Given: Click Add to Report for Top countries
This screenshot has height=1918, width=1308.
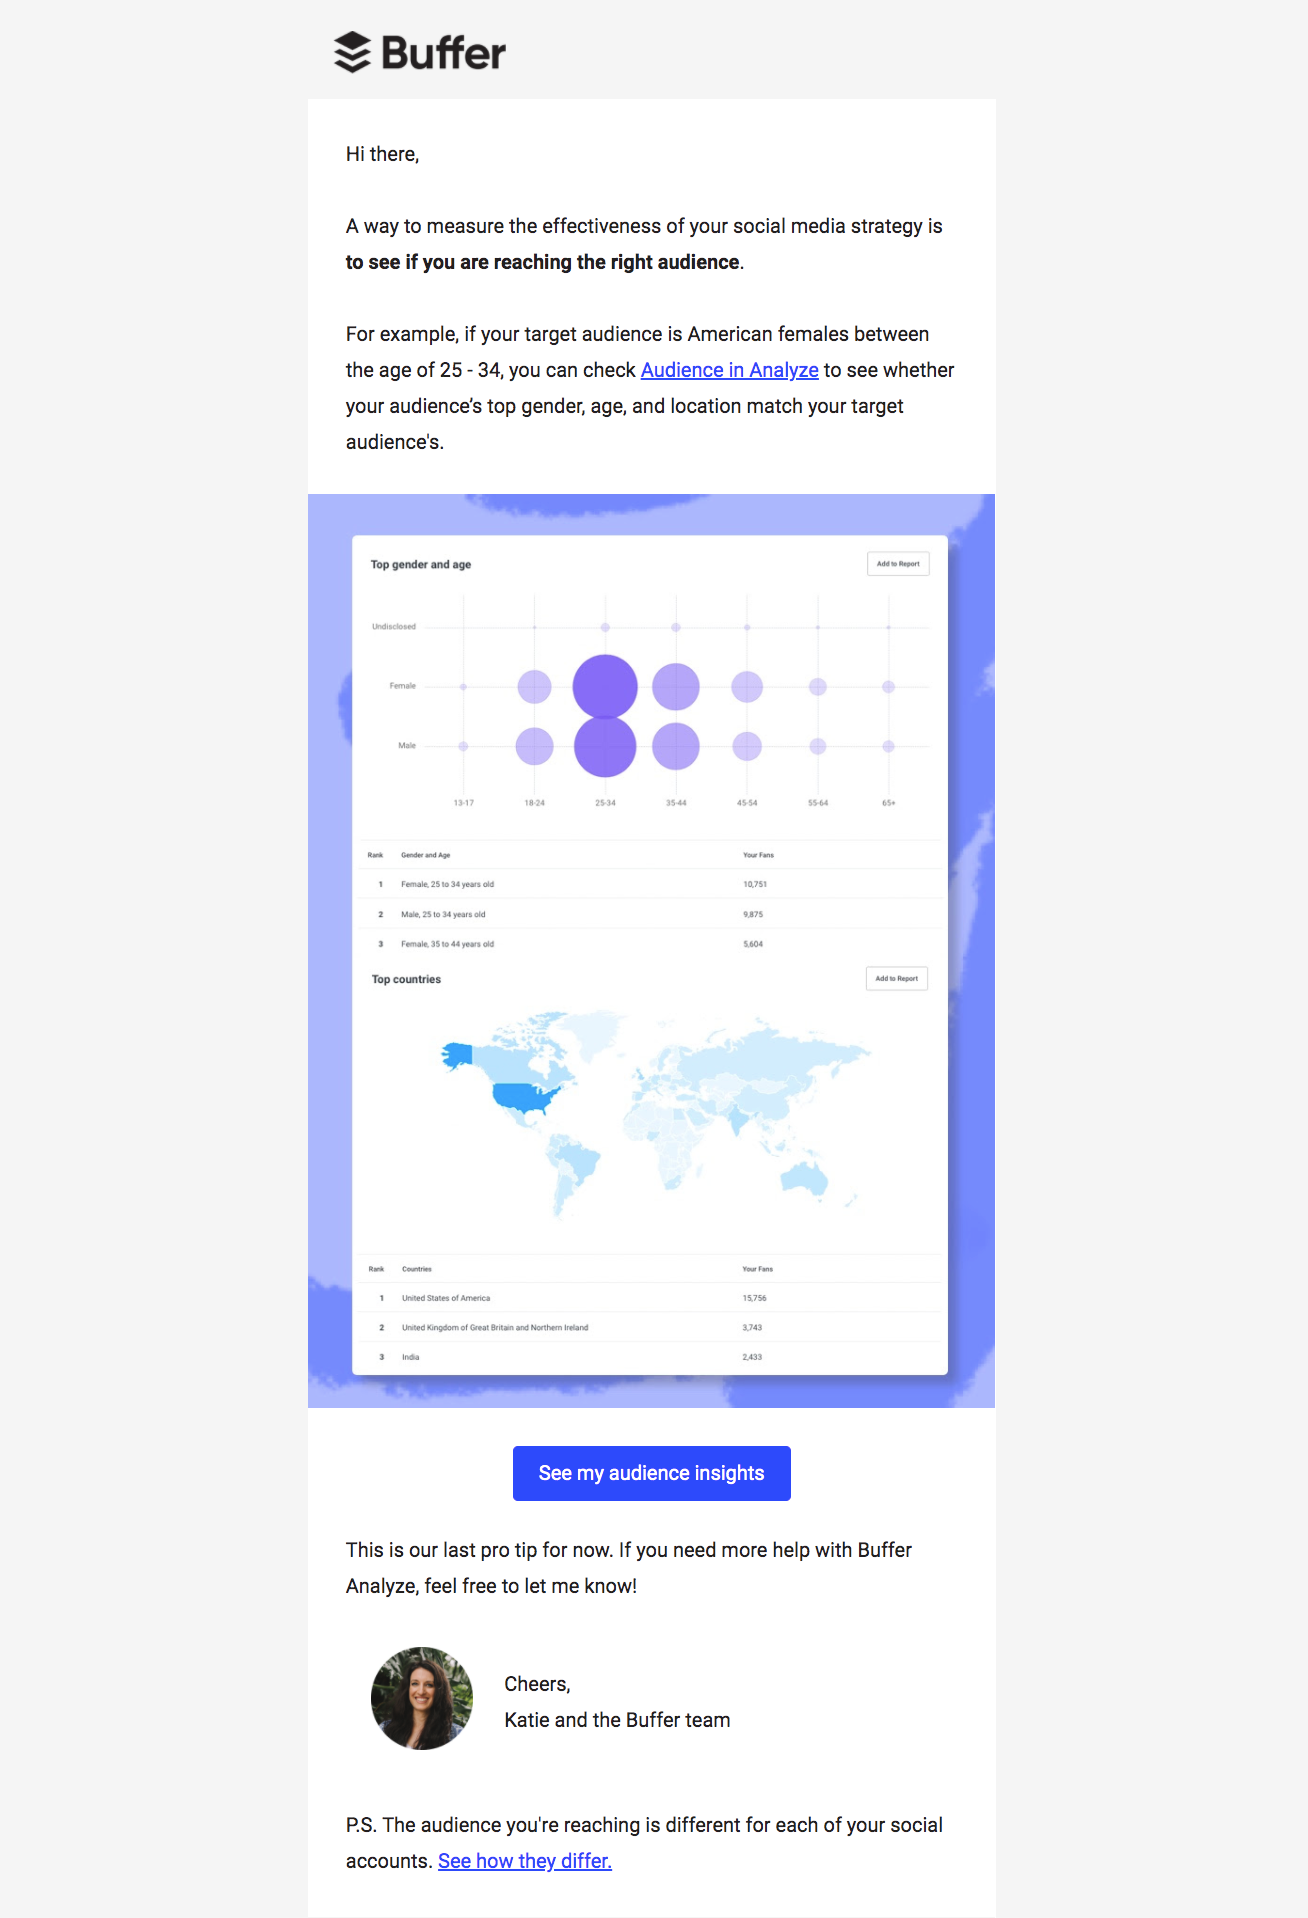Looking at the screenshot, I should click(x=896, y=978).
